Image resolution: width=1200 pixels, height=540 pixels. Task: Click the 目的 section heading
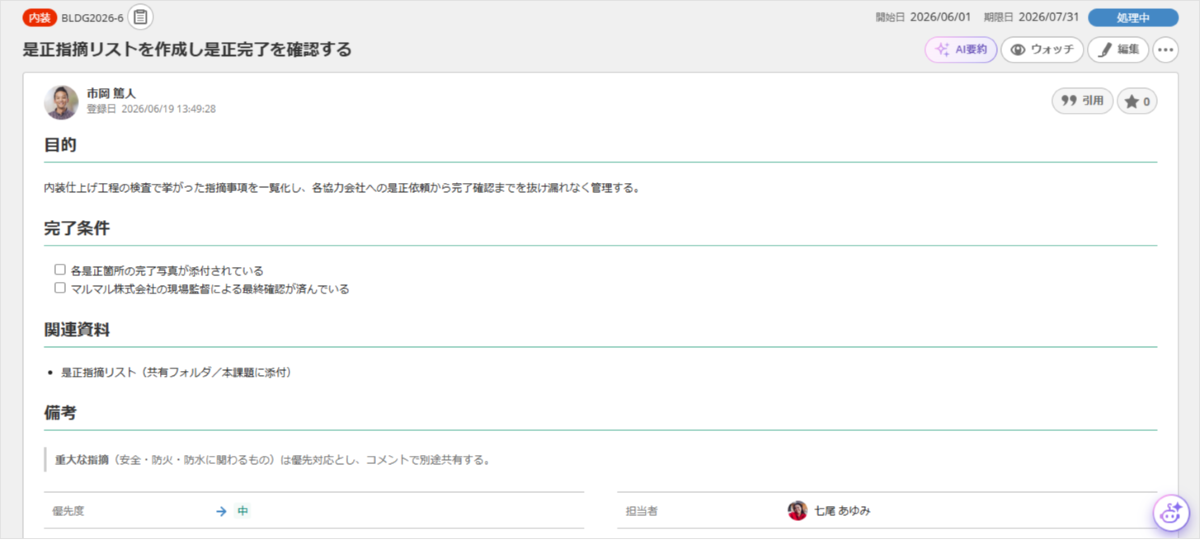(x=60, y=145)
